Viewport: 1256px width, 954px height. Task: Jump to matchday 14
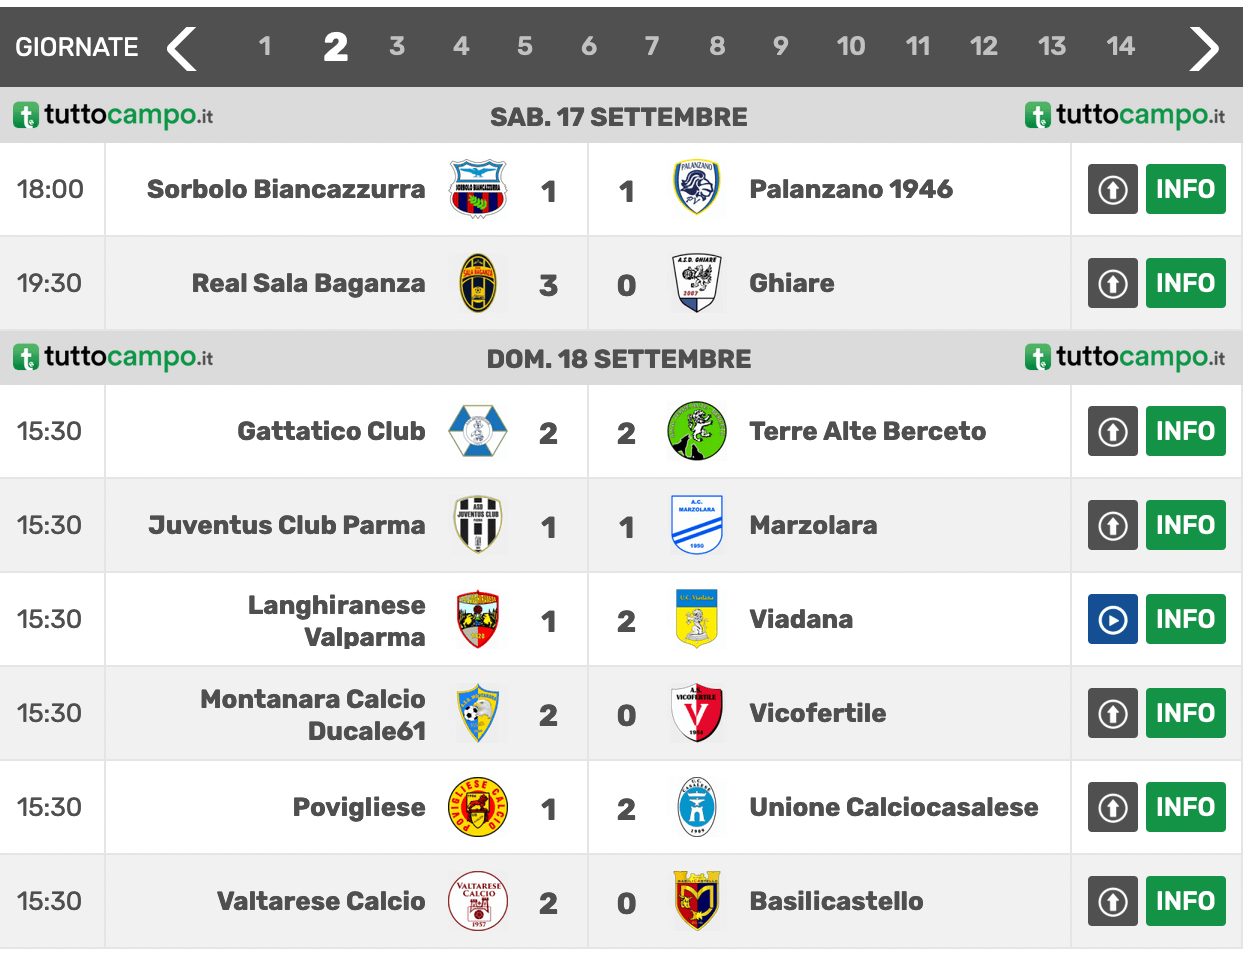[1120, 46]
